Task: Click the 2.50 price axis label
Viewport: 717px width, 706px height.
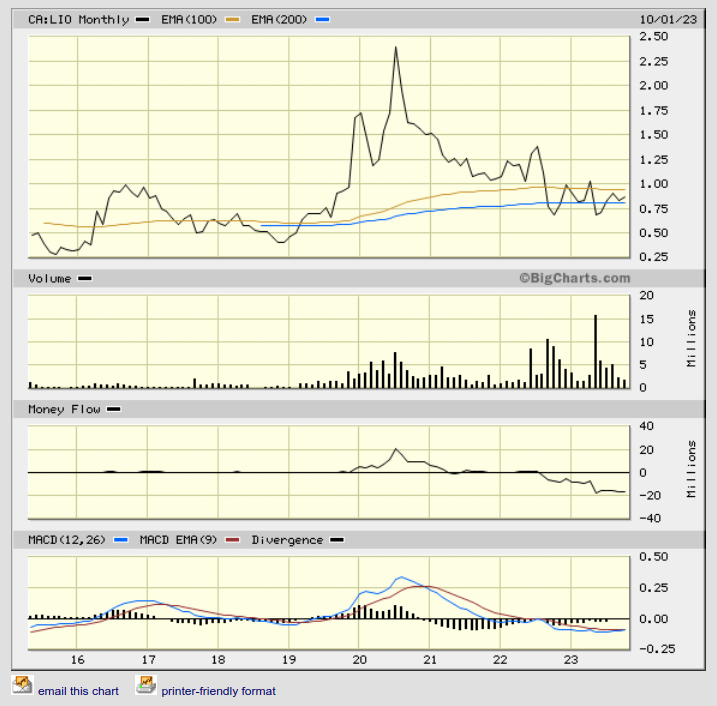Action: point(653,36)
